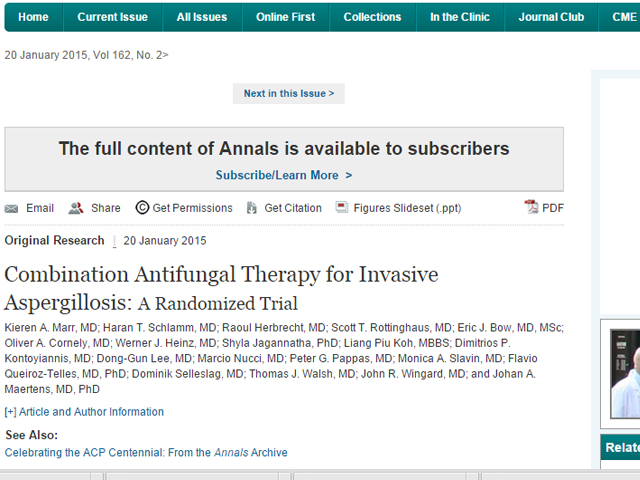The image size is (640, 480).
Task: Click the Share people icon
Action: click(76, 208)
